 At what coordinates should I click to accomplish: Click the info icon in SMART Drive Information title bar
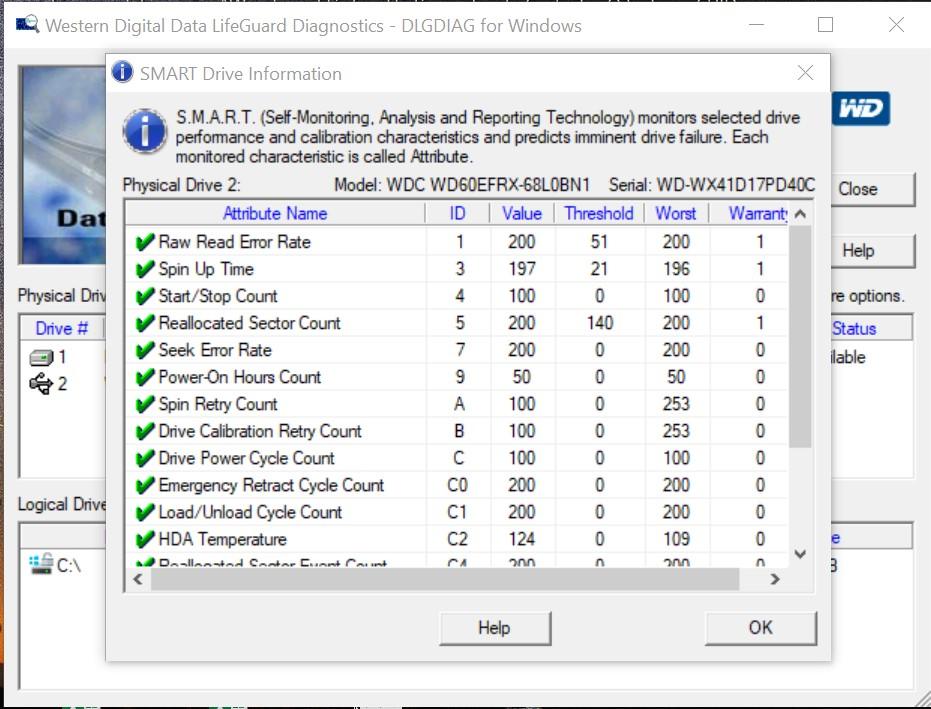click(122, 72)
